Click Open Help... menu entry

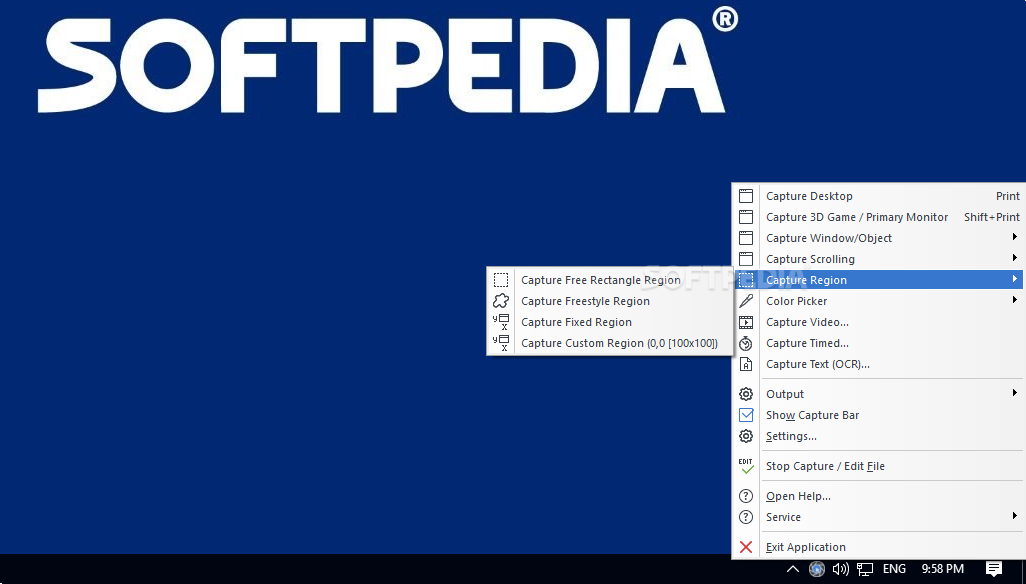(879, 496)
